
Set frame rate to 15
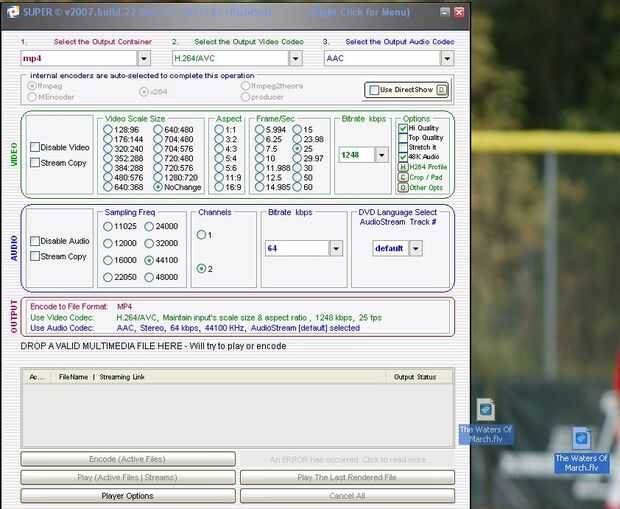pyautogui.click(x=297, y=130)
